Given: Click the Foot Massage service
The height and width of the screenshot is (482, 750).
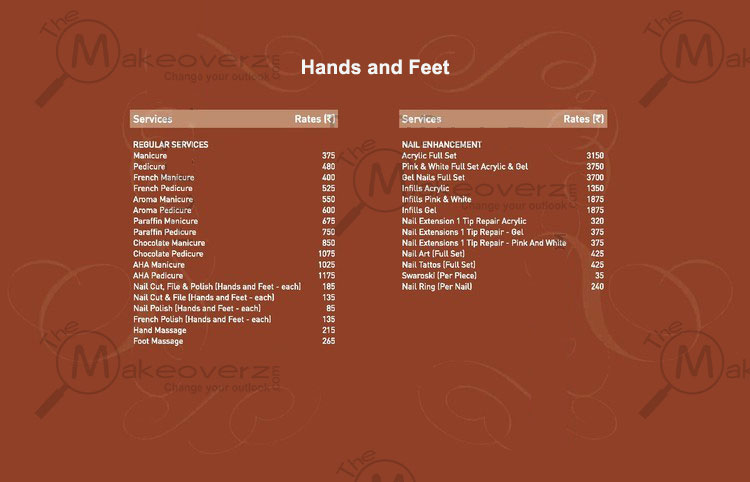Looking at the screenshot, I should pyautogui.click(x=158, y=341).
